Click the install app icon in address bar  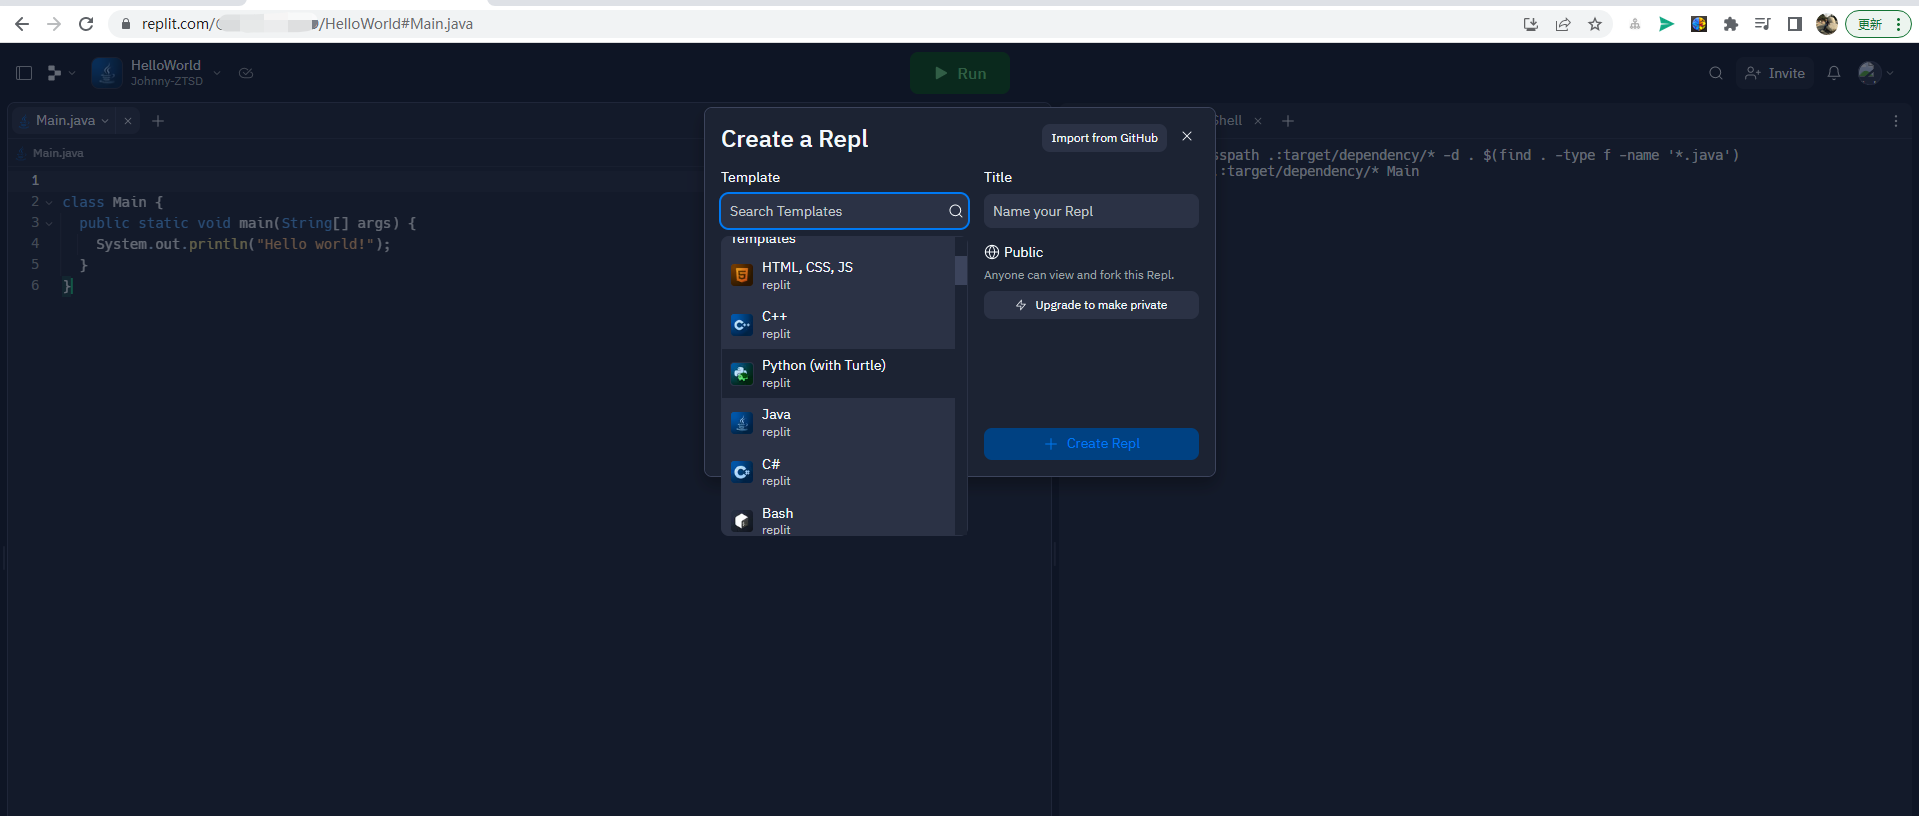pyautogui.click(x=1531, y=24)
